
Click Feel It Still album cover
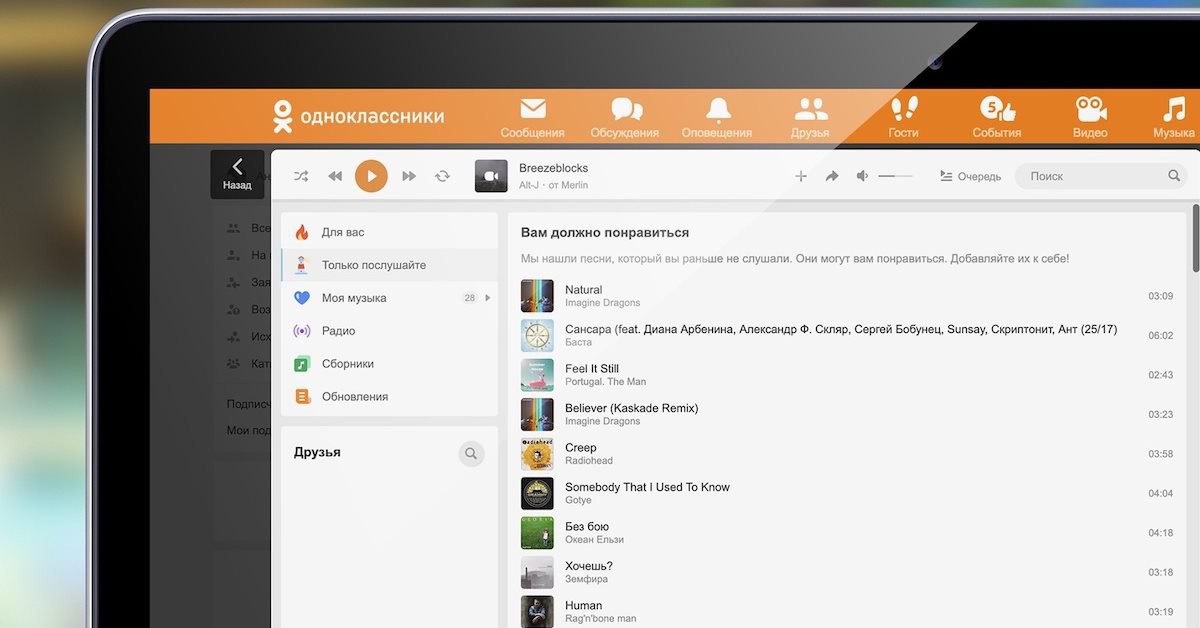click(x=537, y=375)
